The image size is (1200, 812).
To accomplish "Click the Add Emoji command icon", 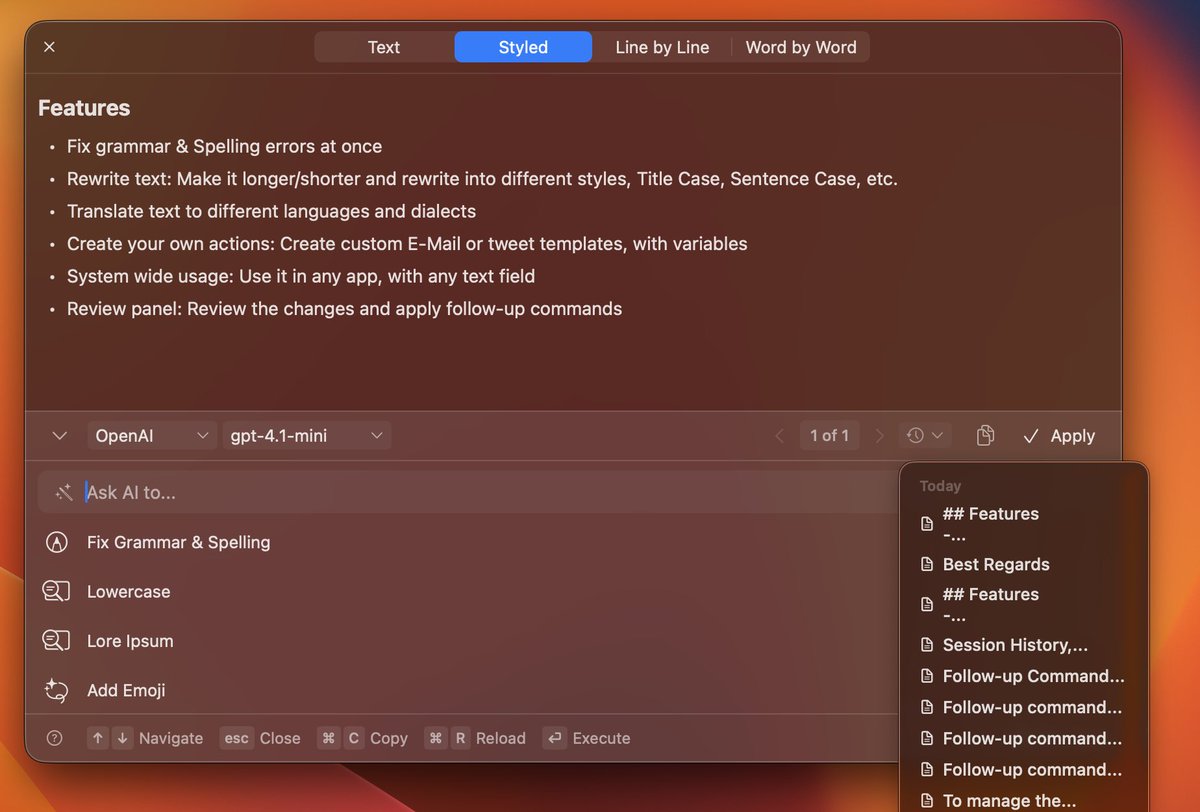I will point(56,690).
